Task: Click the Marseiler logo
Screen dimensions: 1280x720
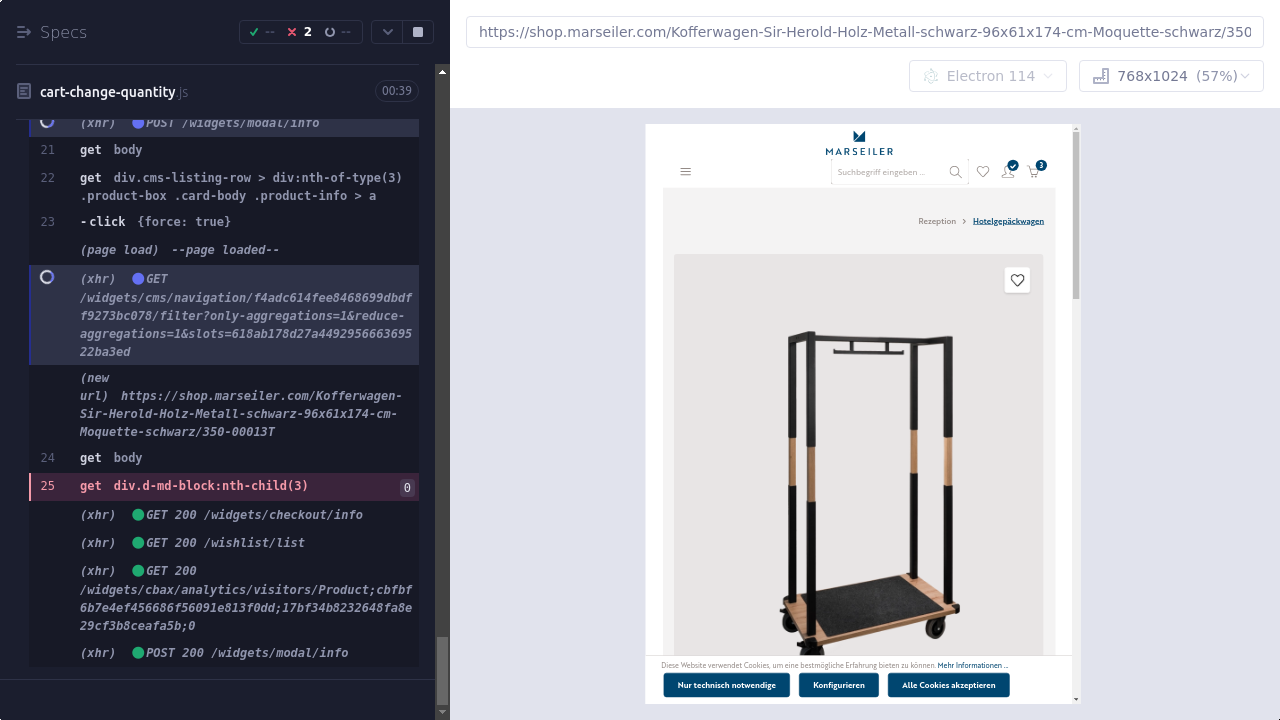Action: point(859,143)
